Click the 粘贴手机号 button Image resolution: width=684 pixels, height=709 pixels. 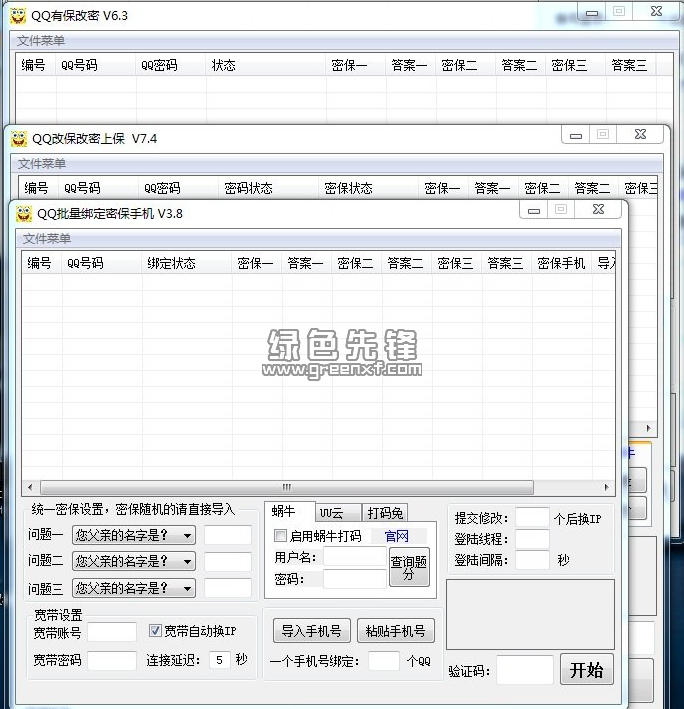pyautogui.click(x=396, y=631)
